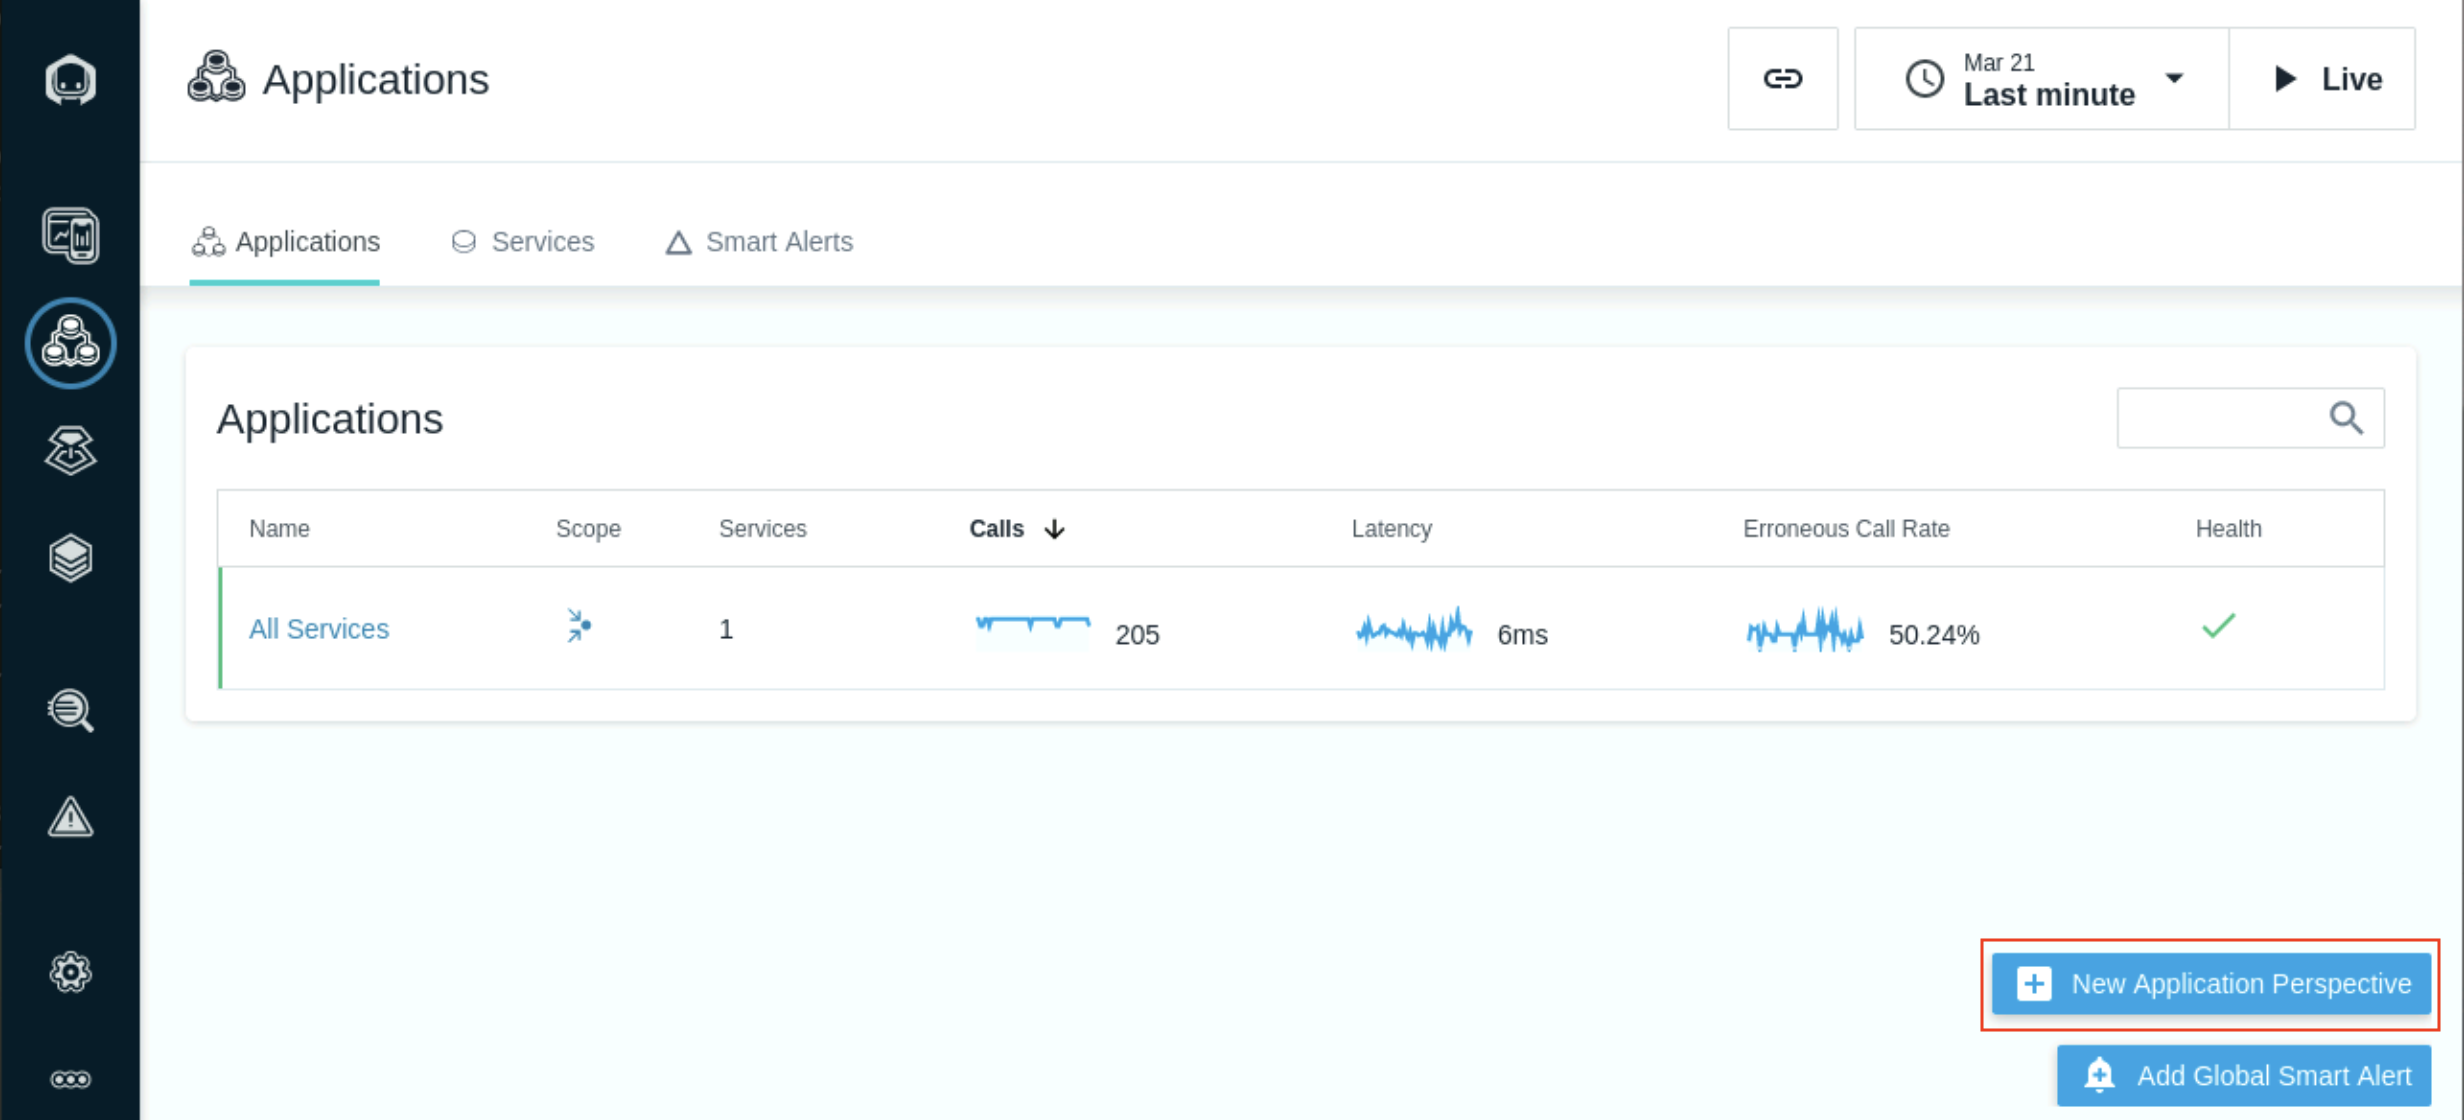Screen dimensions: 2464x1120
Task: Sort by the Calls column header
Action: (996, 529)
